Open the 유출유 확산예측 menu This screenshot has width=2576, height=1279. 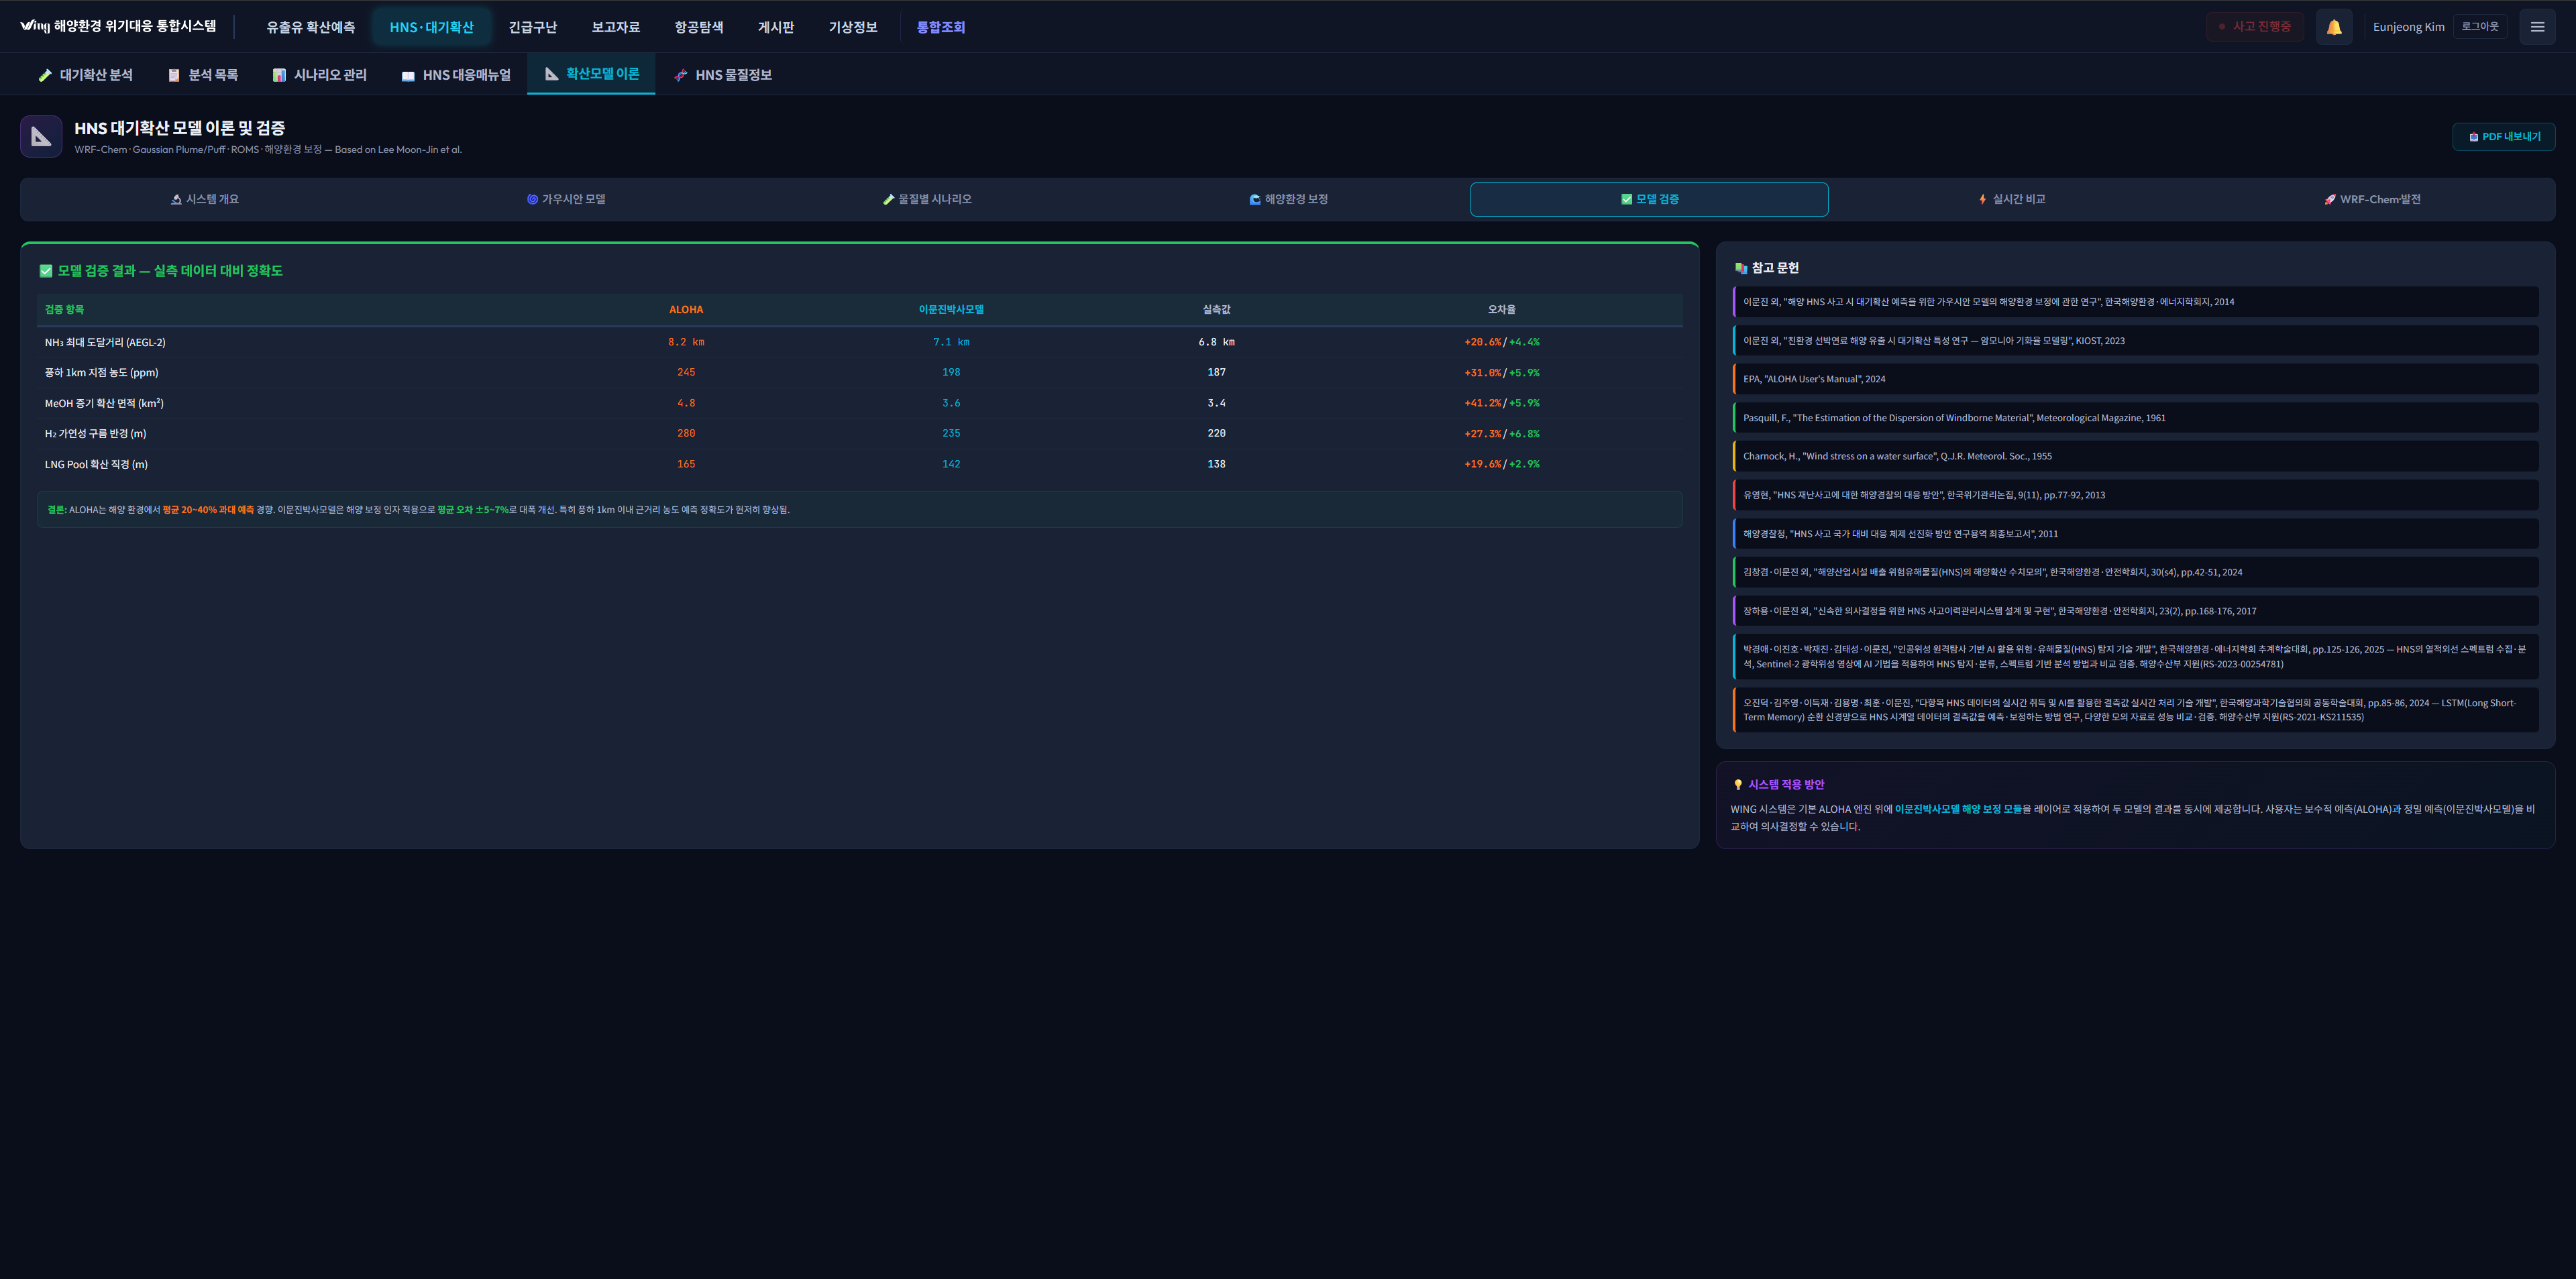click(x=310, y=27)
